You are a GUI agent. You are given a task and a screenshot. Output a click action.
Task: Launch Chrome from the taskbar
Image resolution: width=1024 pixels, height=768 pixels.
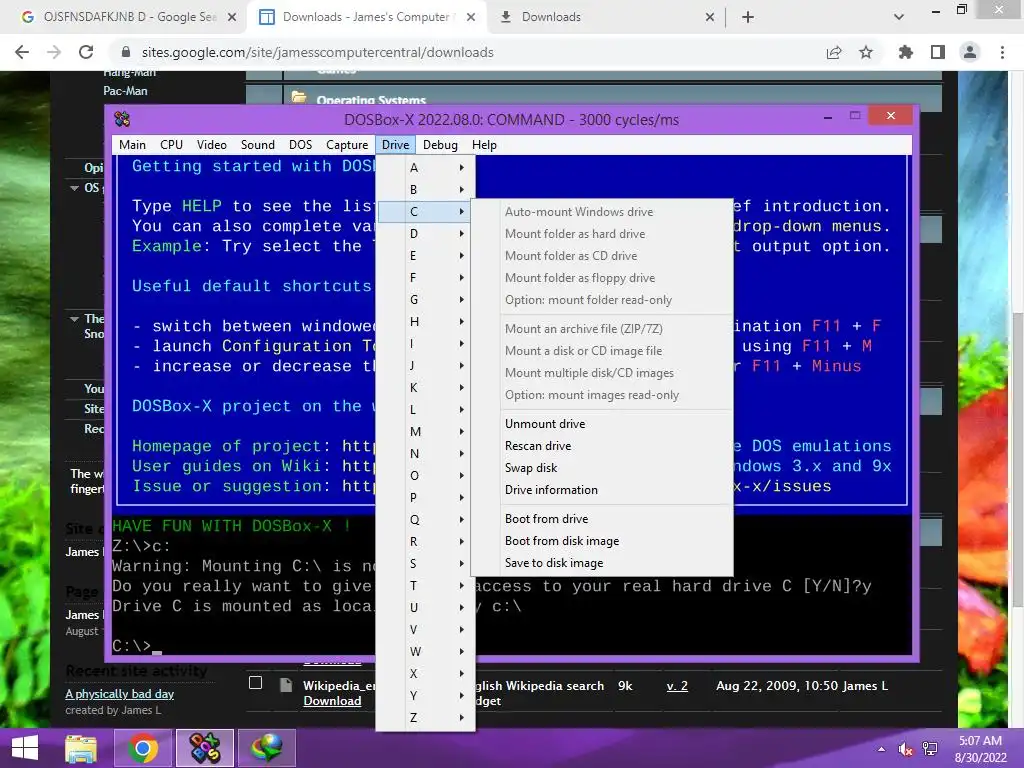[143, 748]
